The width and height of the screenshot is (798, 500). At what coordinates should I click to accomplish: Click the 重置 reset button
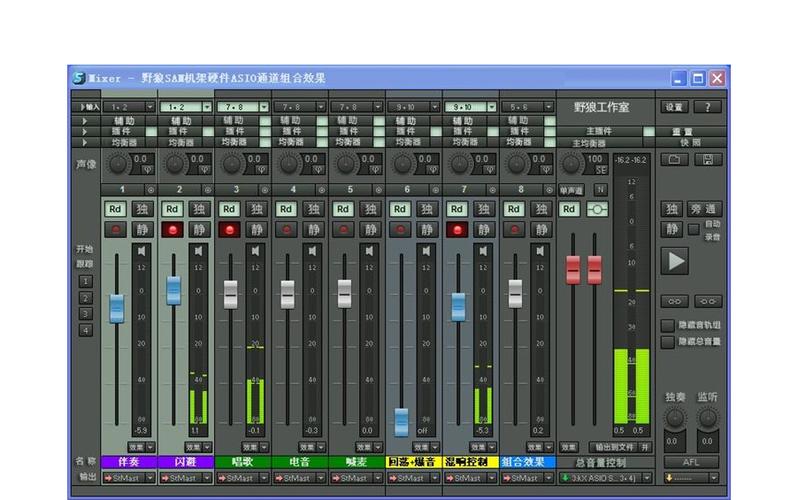[x=683, y=131]
